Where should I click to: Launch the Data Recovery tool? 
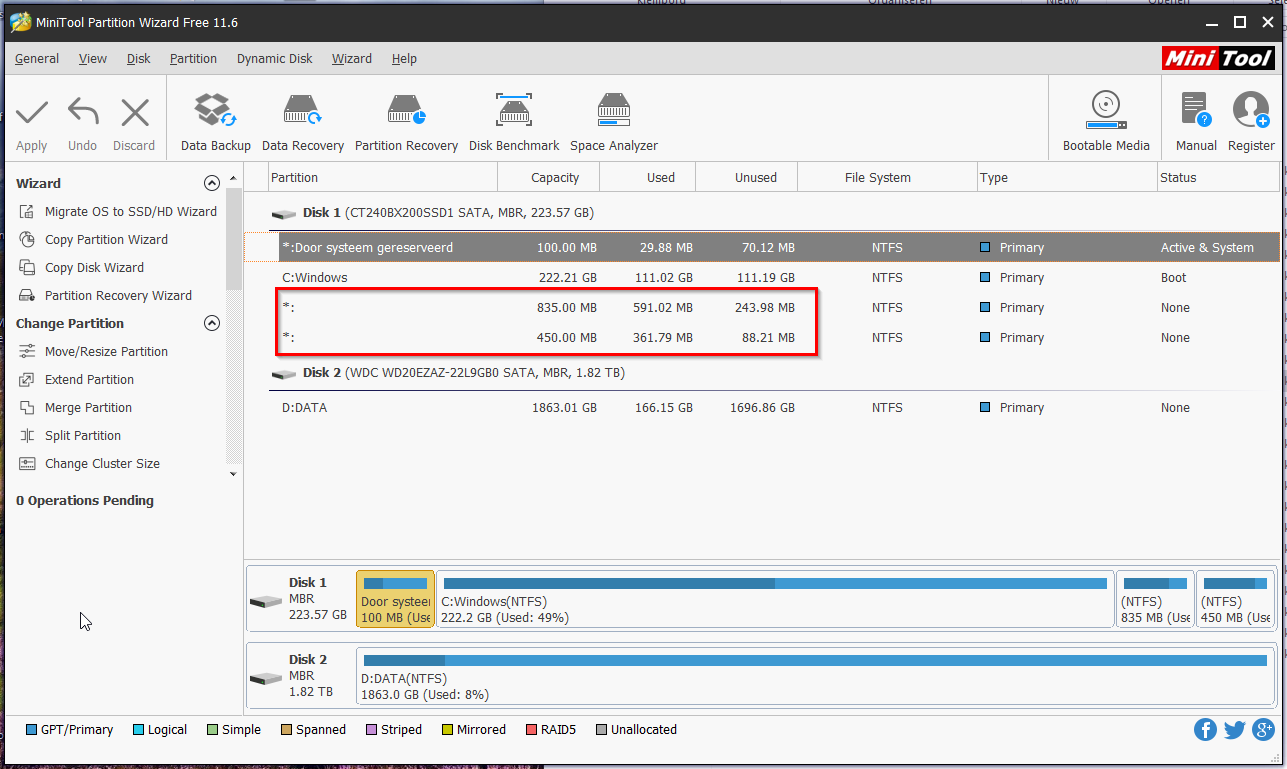coord(303,122)
